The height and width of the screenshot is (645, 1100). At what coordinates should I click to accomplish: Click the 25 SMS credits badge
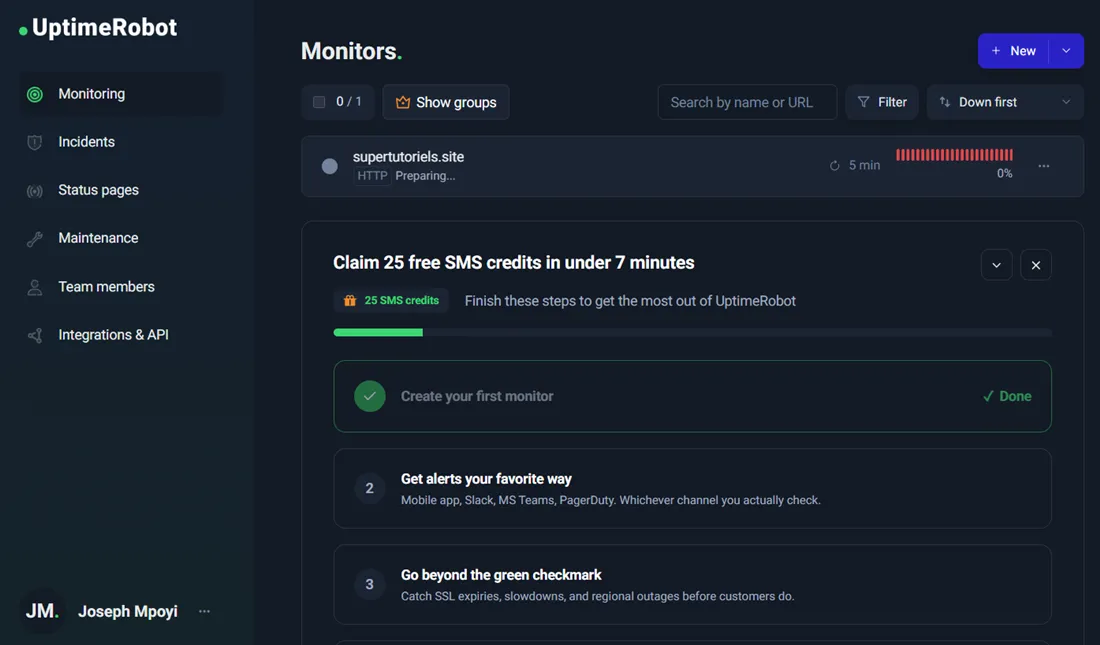click(x=391, y=300)
